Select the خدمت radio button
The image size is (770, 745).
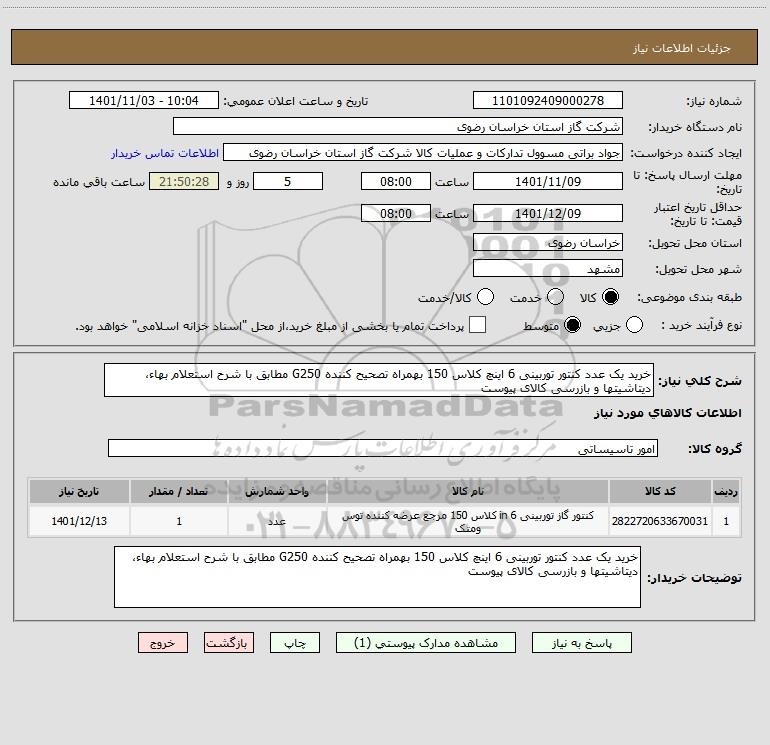(x=555, y=297)
